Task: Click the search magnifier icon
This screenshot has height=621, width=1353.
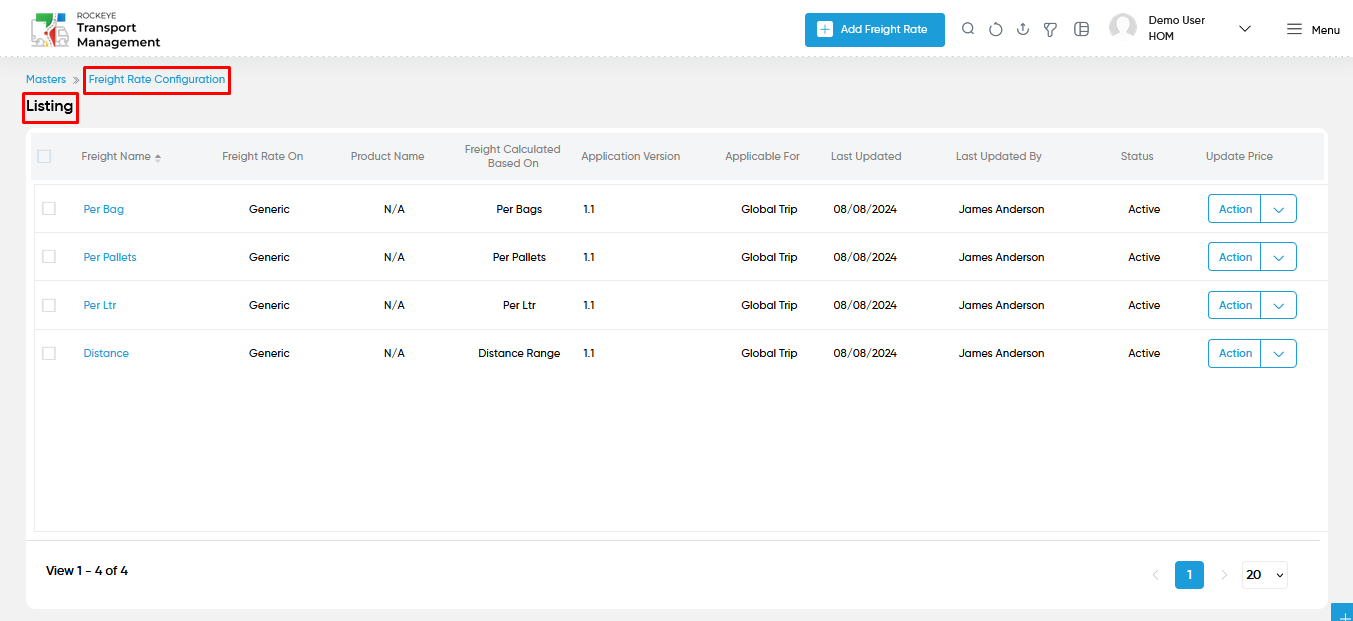Action: (x=968, y=29)
